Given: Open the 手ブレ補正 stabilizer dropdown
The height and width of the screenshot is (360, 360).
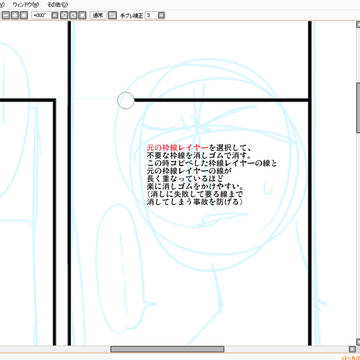Looking at the screenshot, I should coord(161,15).
